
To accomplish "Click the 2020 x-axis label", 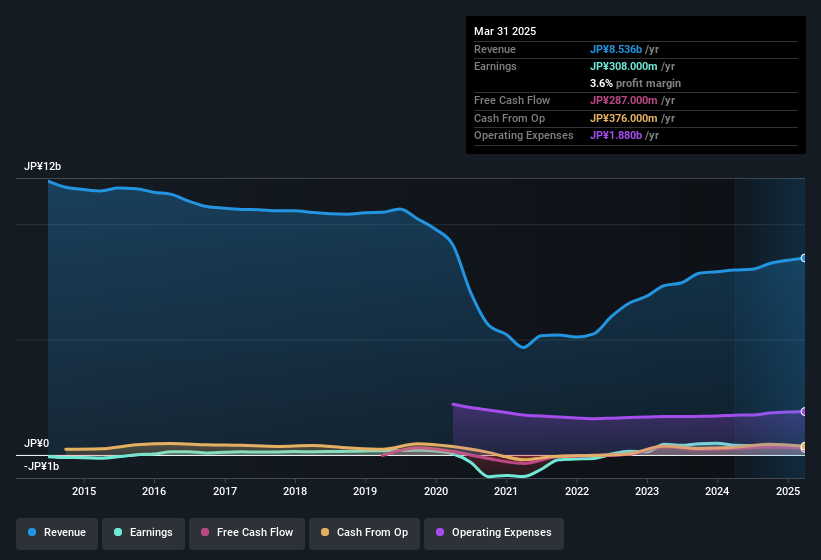I will (x=436, y=491).
